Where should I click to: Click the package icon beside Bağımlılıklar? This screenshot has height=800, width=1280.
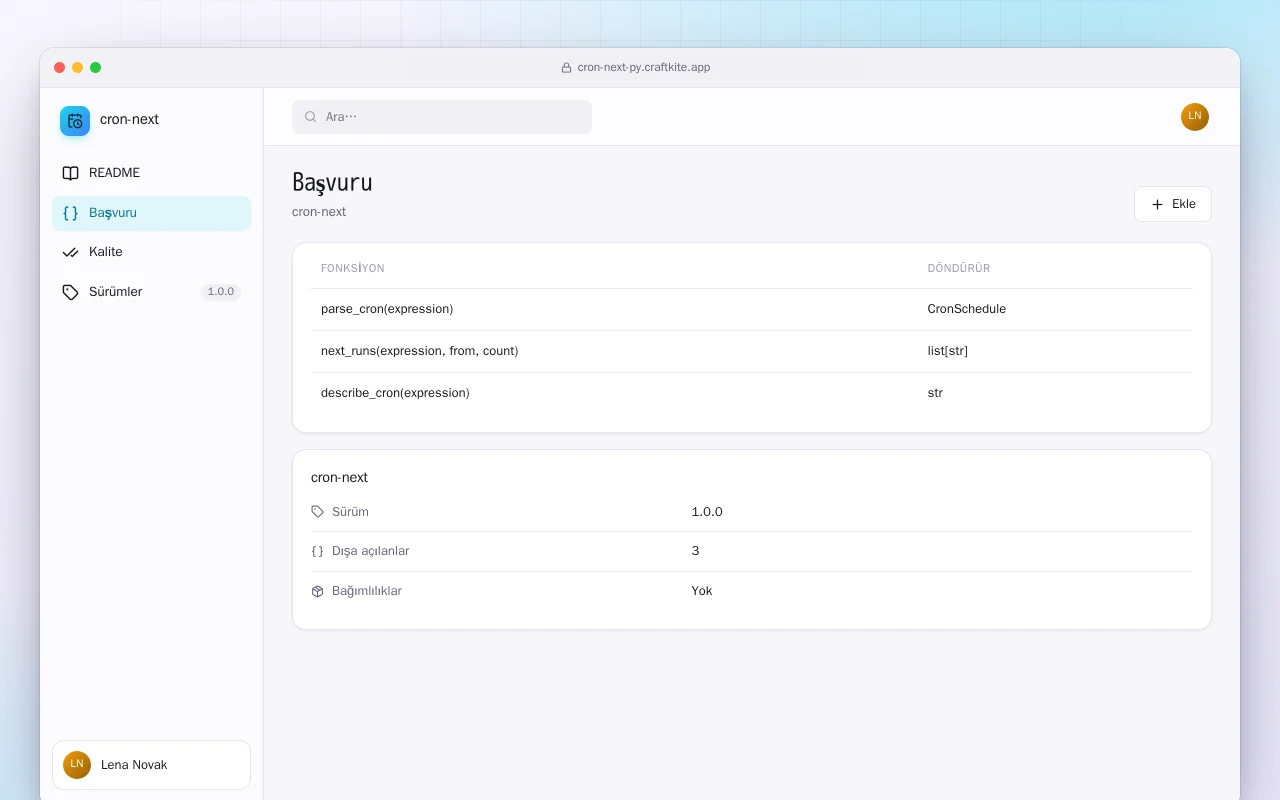click(318, 591)
